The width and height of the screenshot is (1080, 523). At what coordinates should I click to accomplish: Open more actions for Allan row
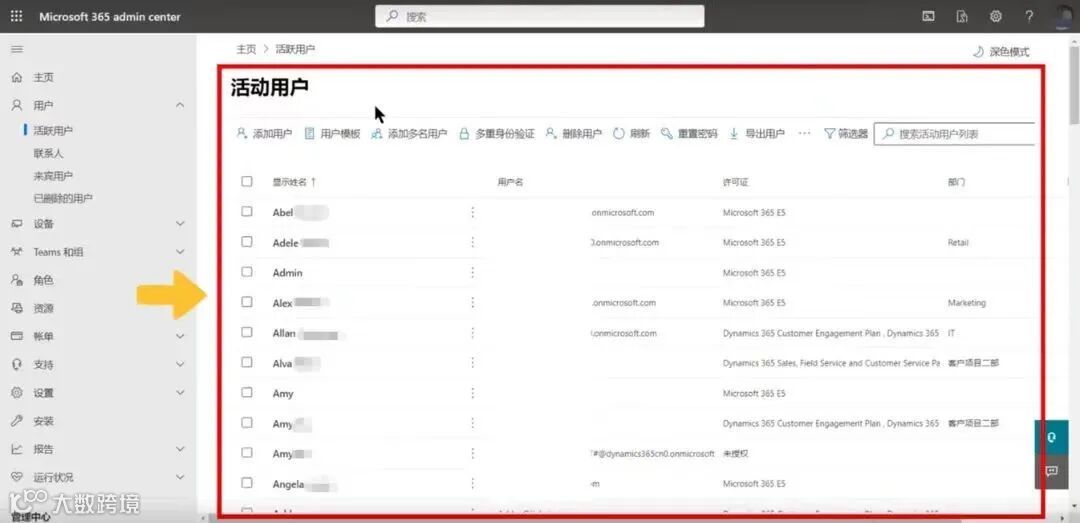pos(472,333)
